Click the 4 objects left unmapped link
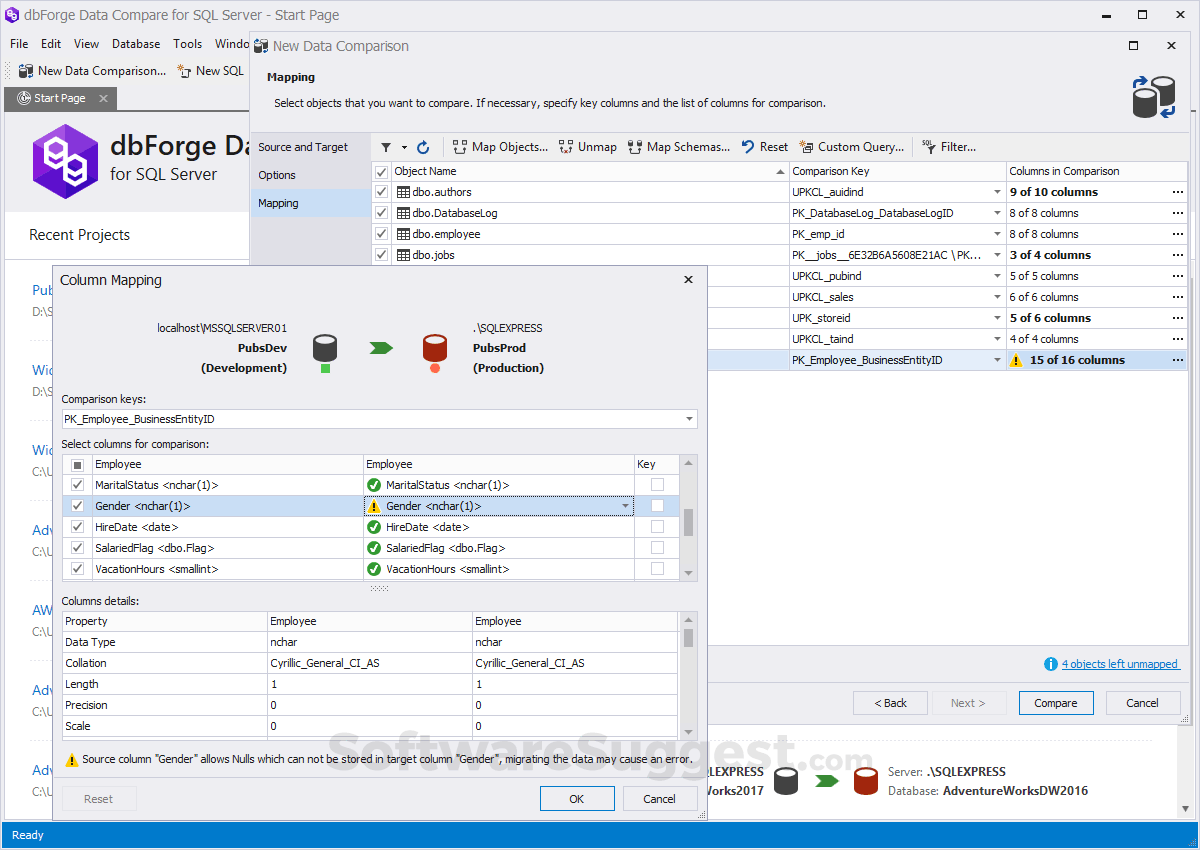1200x850 pixels. tap(1119, 663)
